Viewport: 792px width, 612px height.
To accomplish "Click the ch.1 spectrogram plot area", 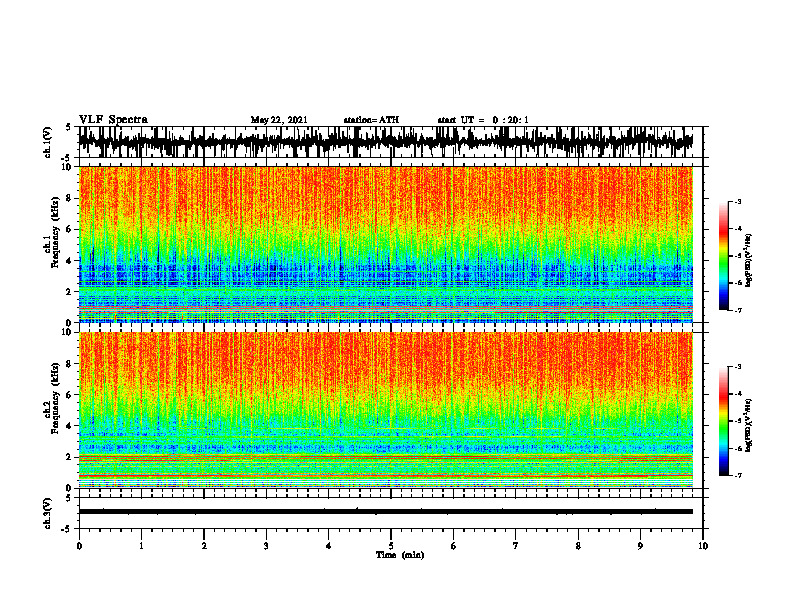I will (386, 244).
